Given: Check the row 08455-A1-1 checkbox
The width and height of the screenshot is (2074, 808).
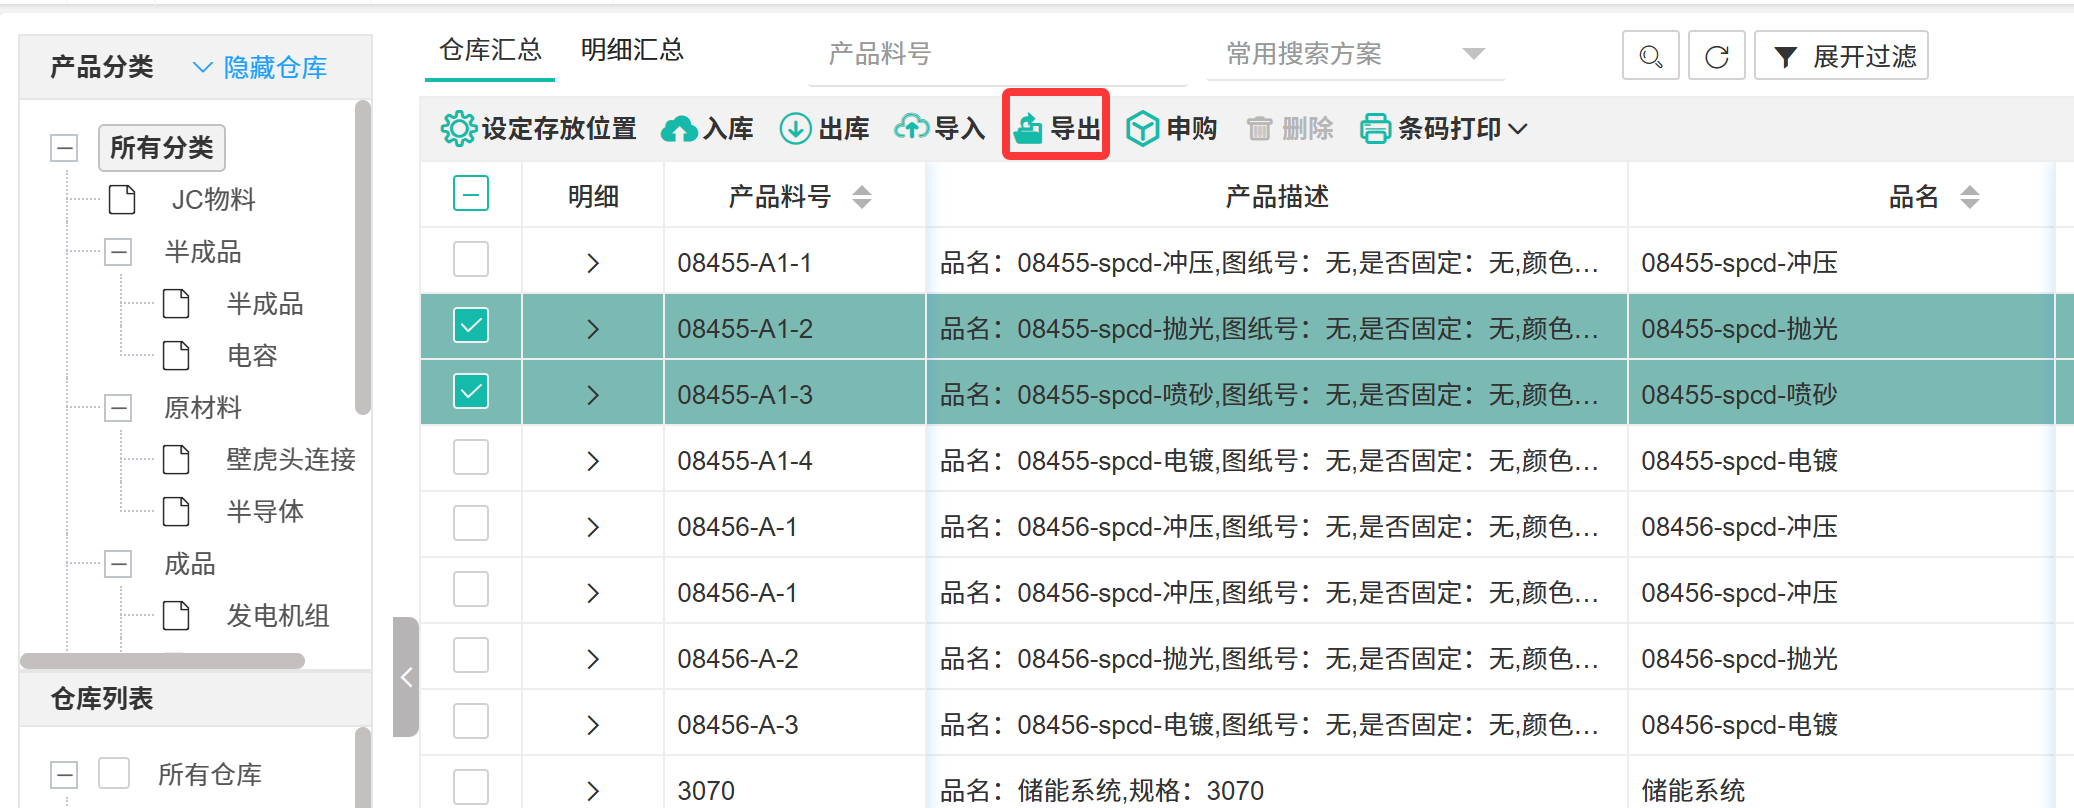Looking at the screenshot, I should pos(471,260).
